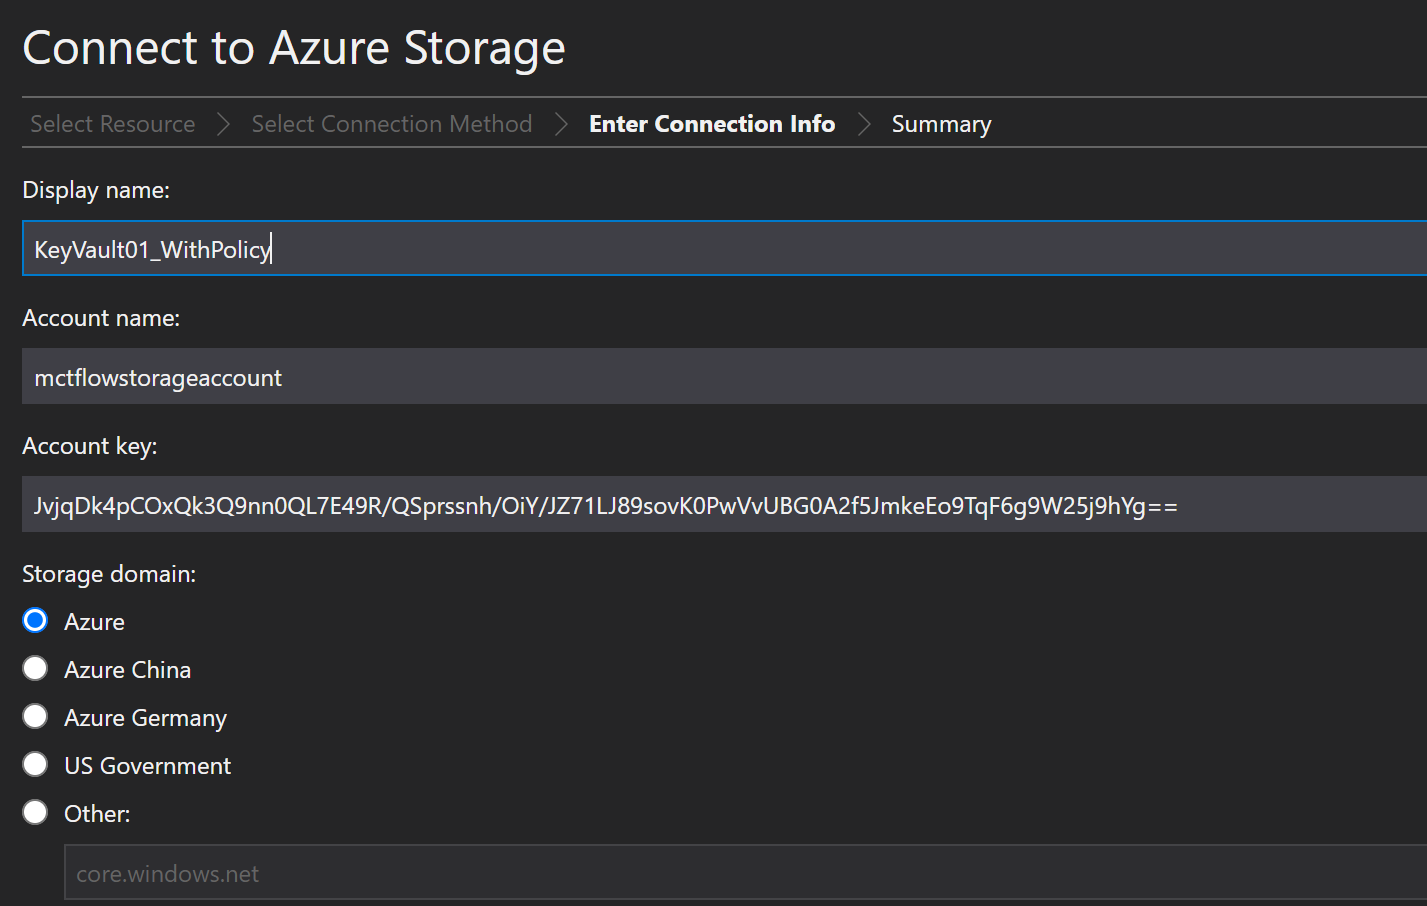Pick the US Government radio button
The image size is (1427, 906).
[x=35, y=765]
